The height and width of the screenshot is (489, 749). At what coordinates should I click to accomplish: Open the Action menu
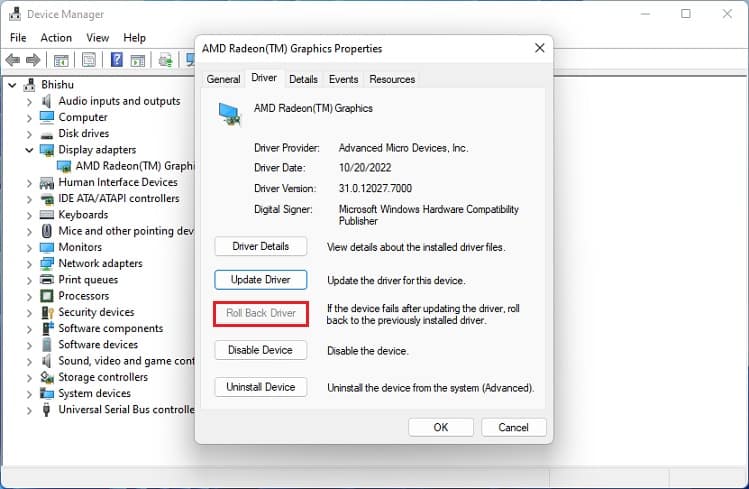(x=56, y=38)
